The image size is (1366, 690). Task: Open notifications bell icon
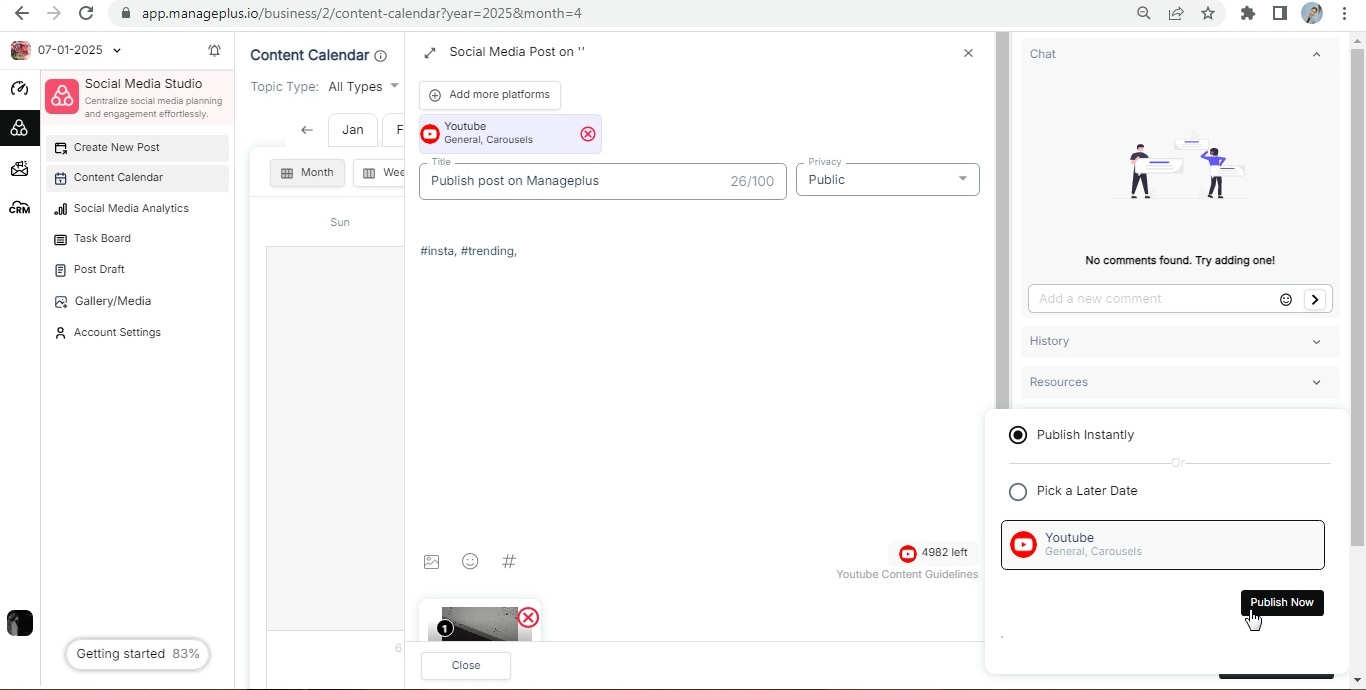click(x=214, y=50)
